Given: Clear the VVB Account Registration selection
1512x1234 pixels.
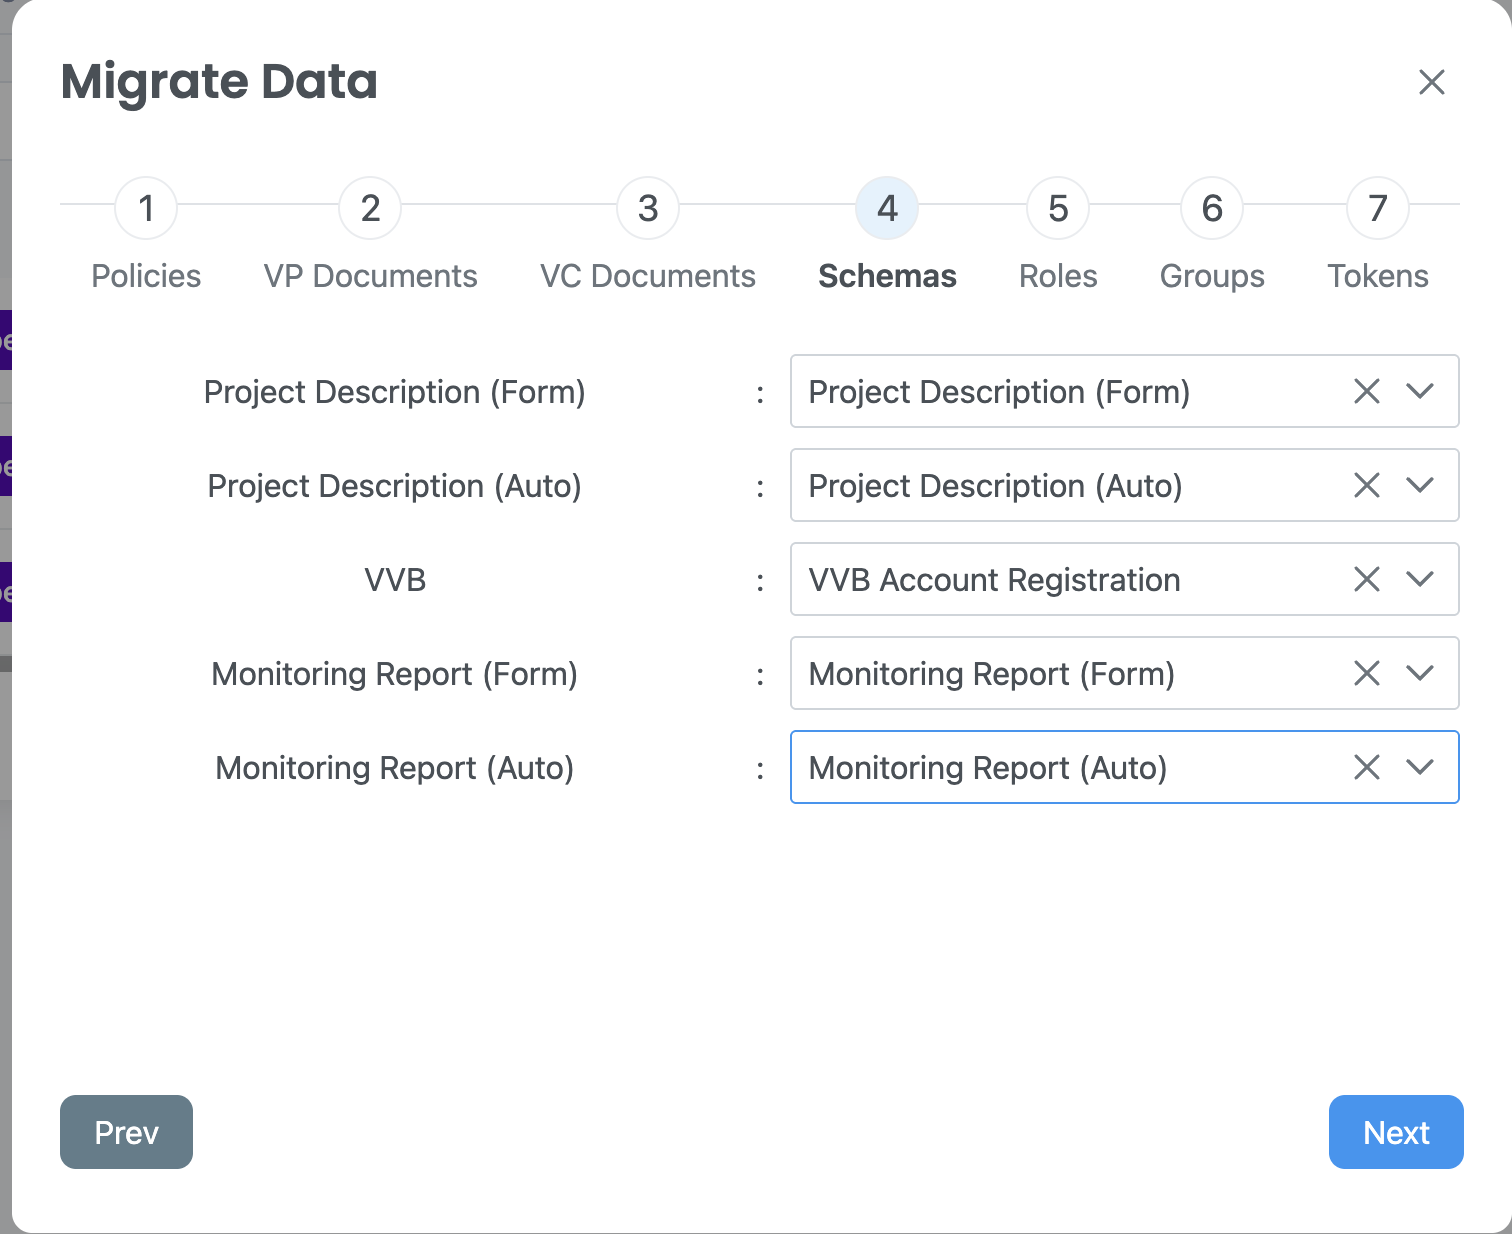Looking at the screenshot, I should pyautogui.click(x=1366, y=579).
